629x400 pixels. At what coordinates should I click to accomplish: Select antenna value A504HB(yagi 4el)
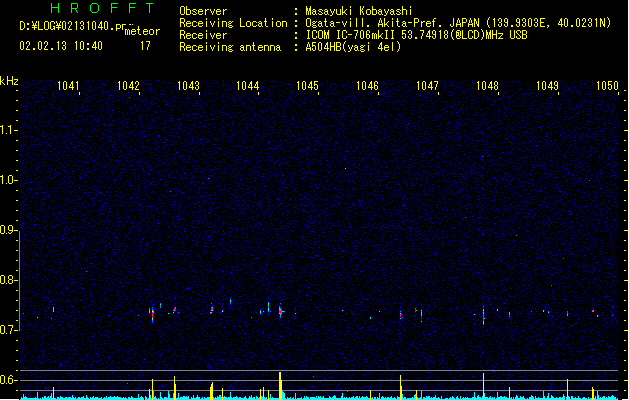[353, 47]
